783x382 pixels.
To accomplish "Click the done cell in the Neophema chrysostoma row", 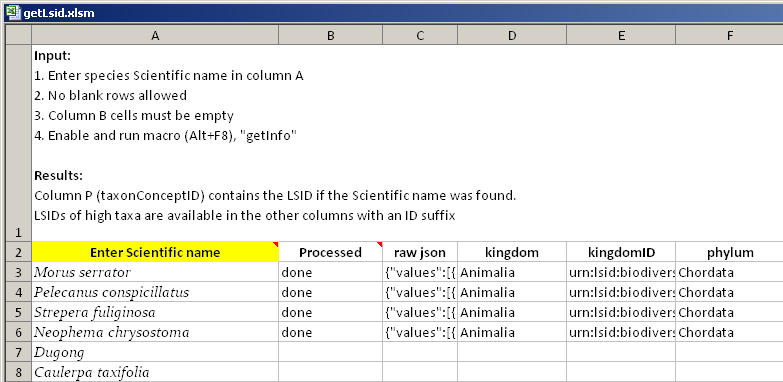I will (x=331, y=332).
